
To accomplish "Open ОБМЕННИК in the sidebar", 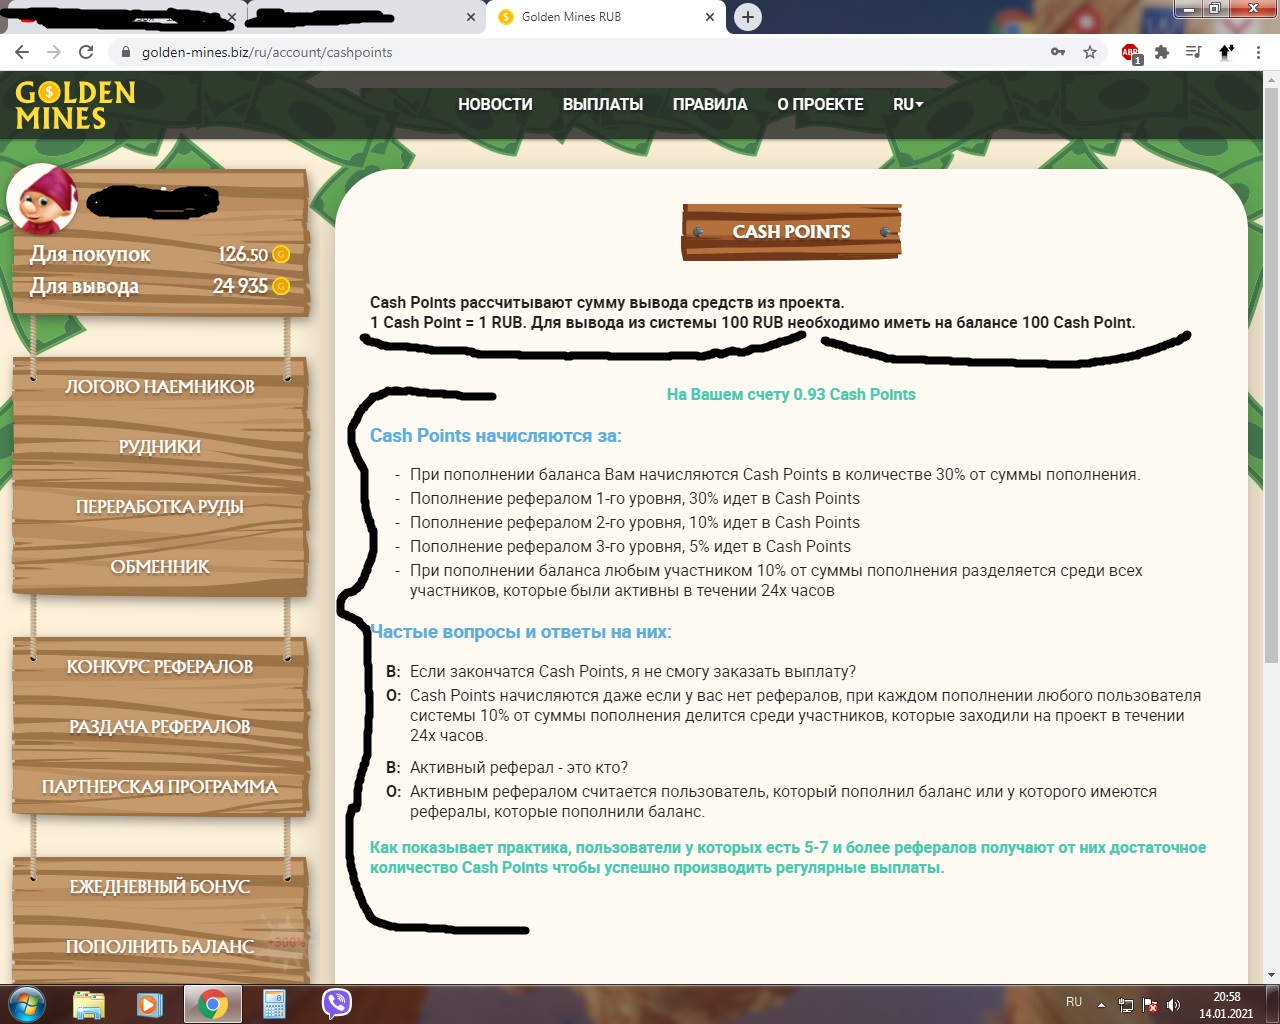I will click(160, 567).
